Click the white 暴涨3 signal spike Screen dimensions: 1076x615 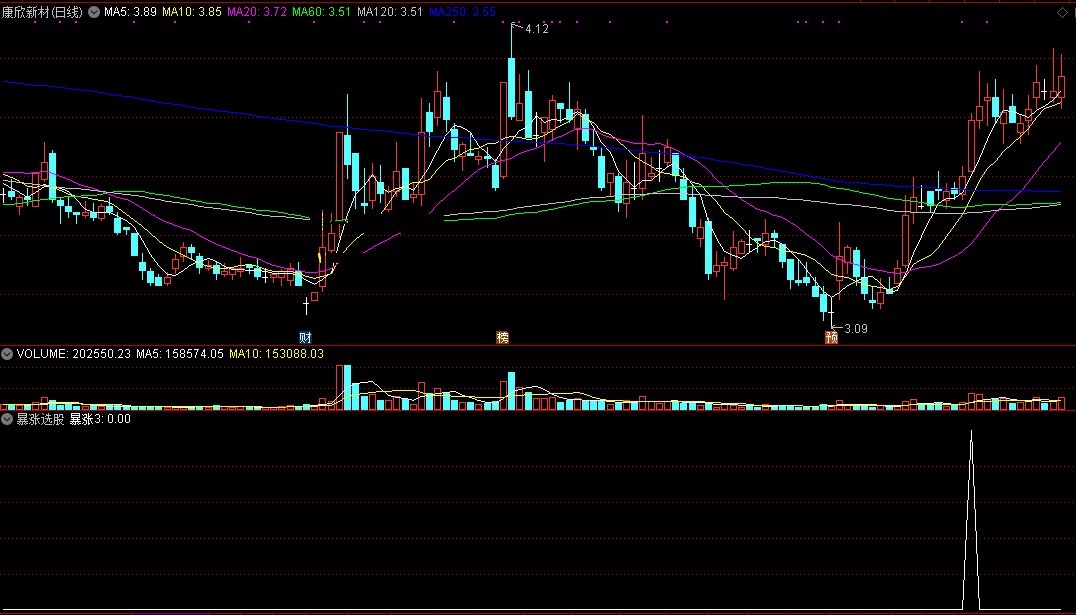pos(971,520)
